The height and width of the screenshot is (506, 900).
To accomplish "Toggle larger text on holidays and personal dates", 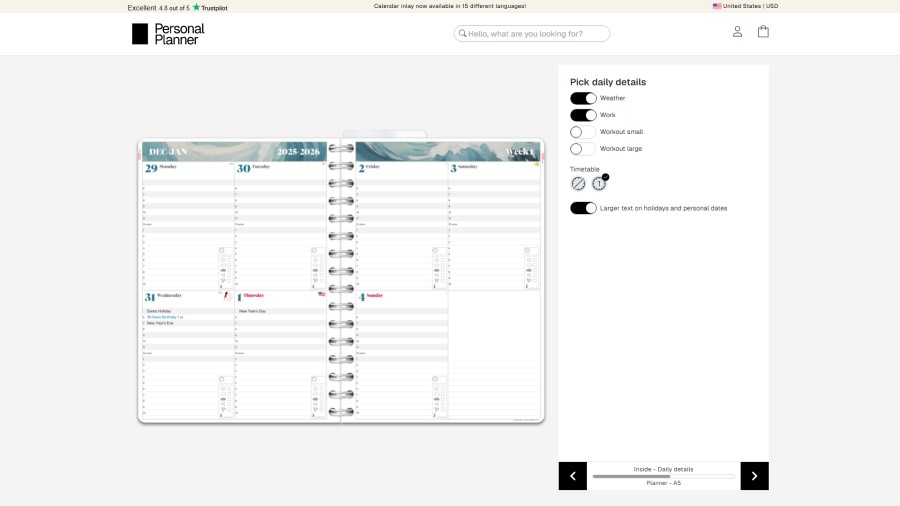I will pos(583,208).
